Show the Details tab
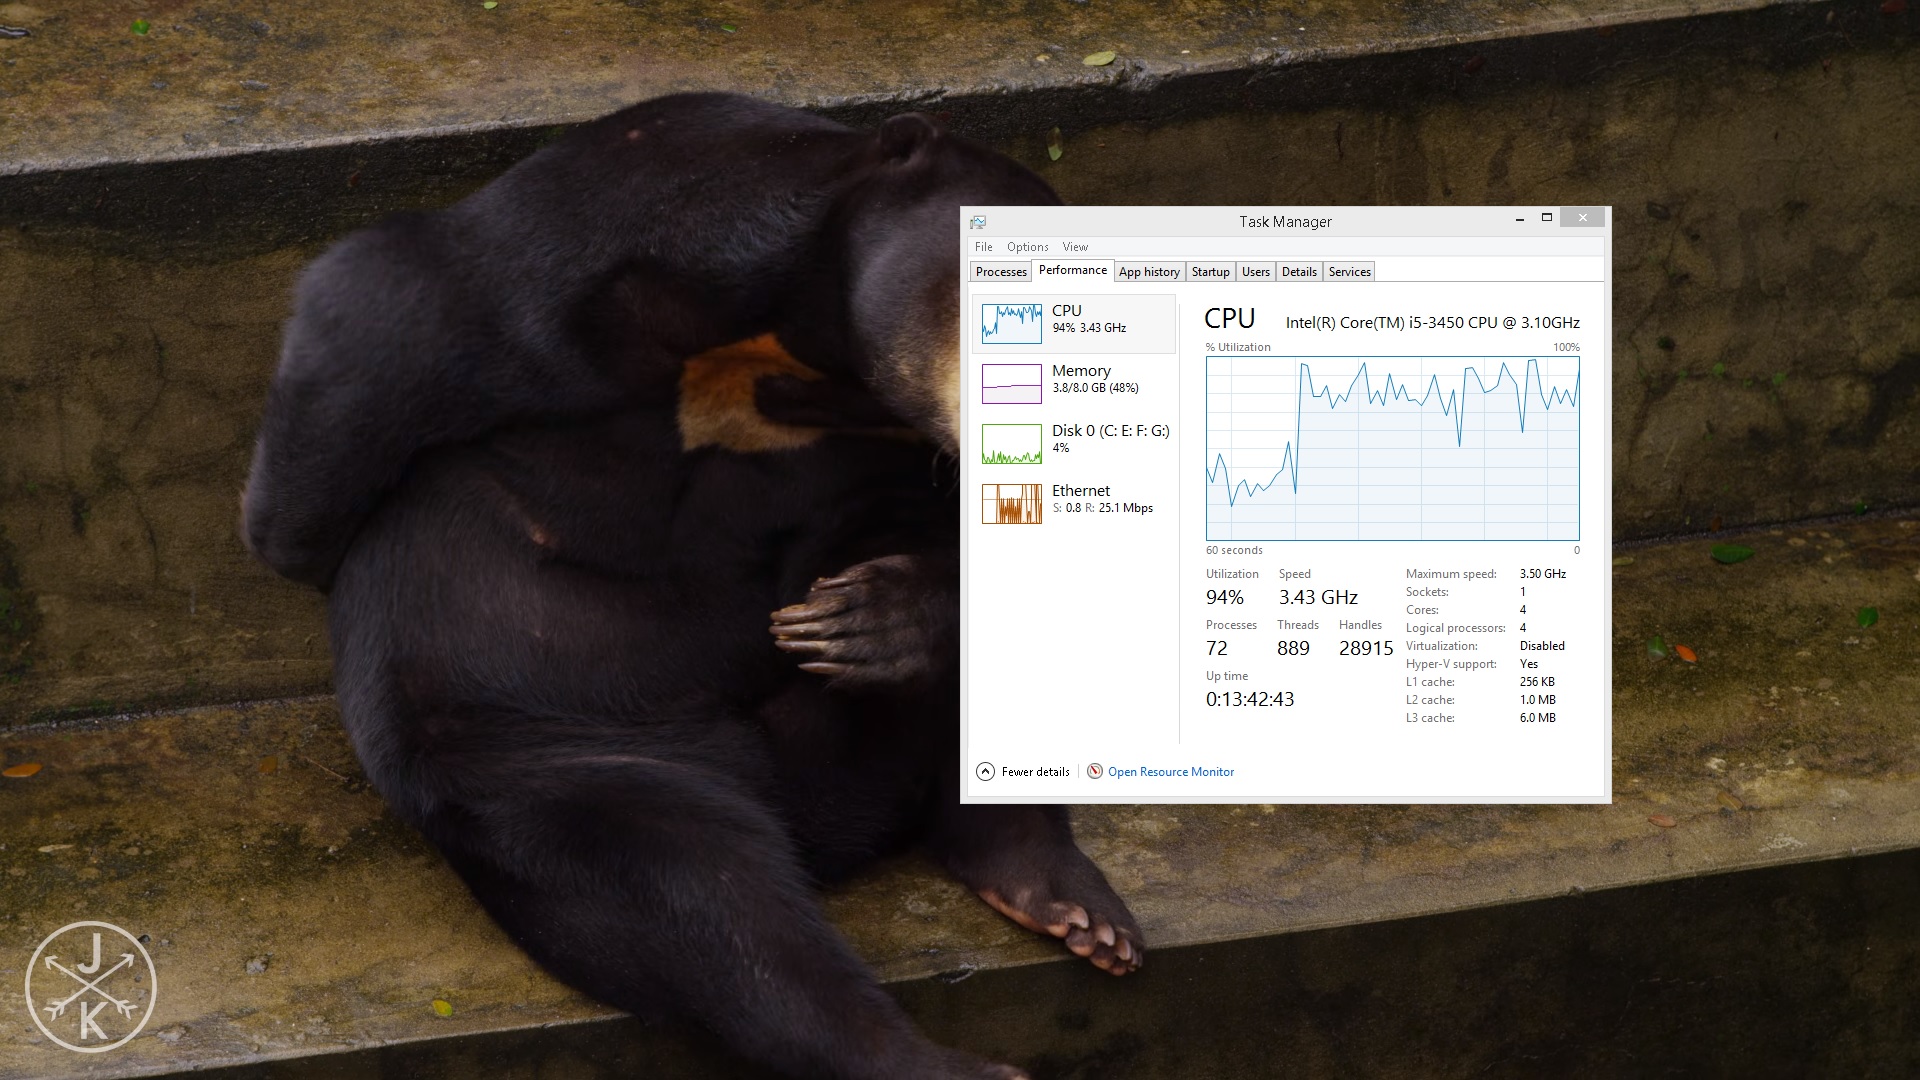 pos(1299,272)
